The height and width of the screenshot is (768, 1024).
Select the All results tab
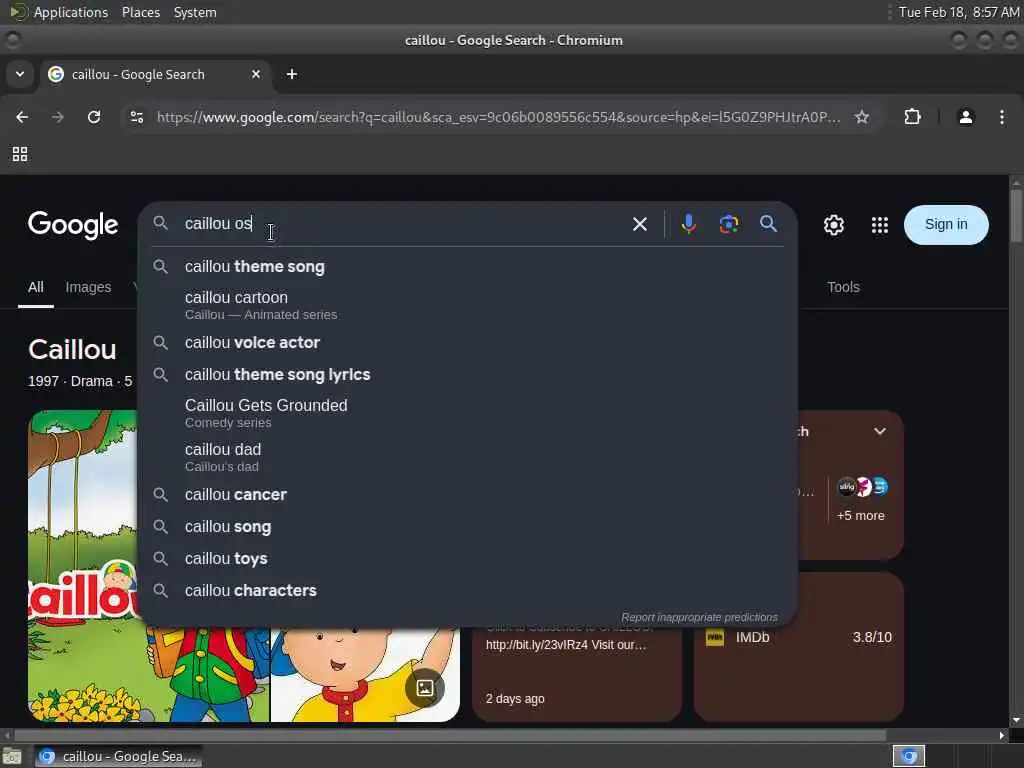36,287
